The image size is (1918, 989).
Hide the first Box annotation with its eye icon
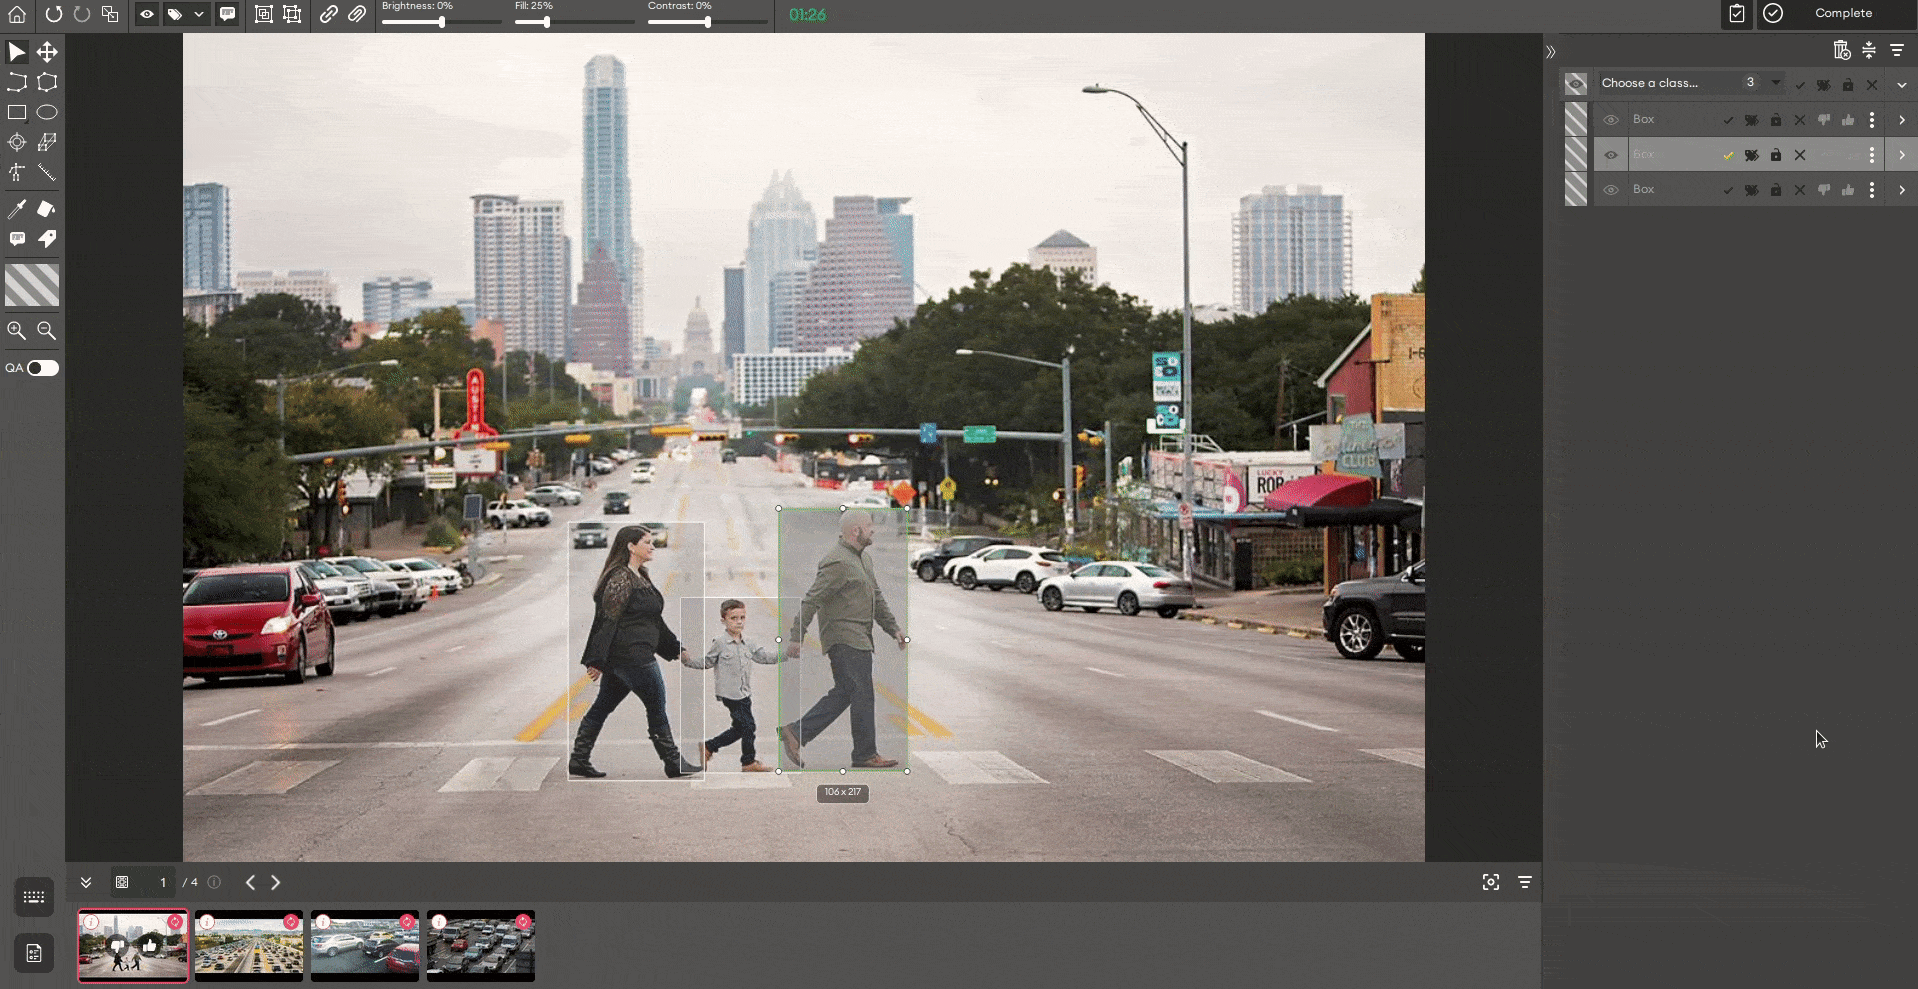coord(1612,120)
